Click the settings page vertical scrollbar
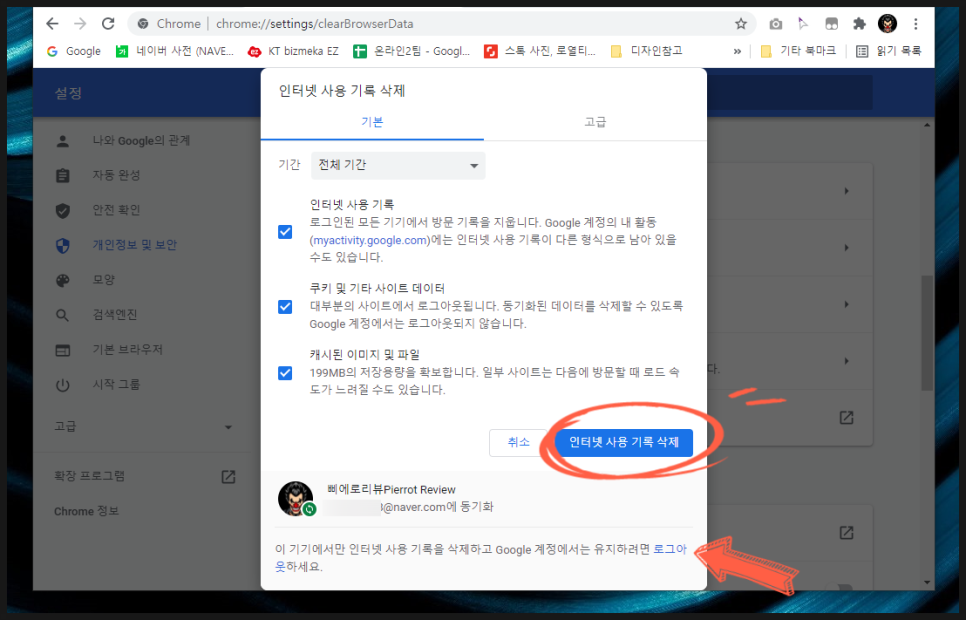 (927, 333)
